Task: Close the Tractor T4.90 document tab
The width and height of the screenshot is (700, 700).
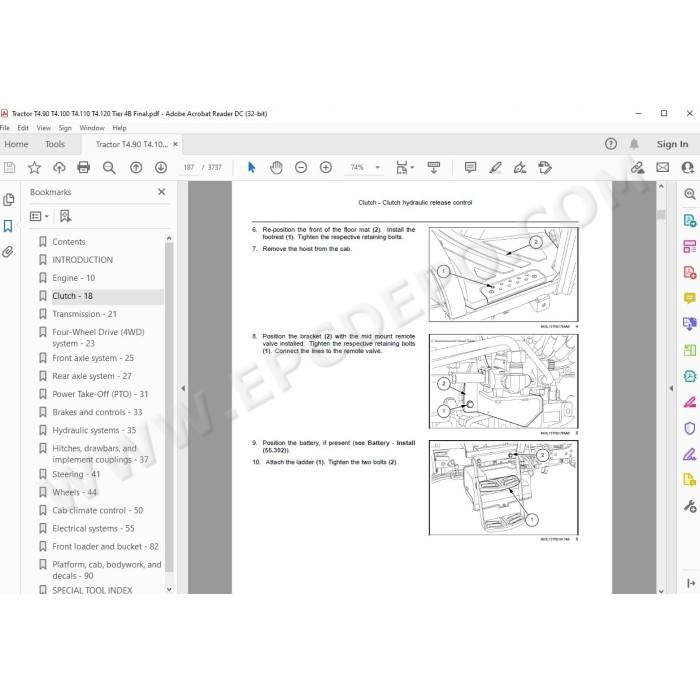Action: (x=175, y=144)
